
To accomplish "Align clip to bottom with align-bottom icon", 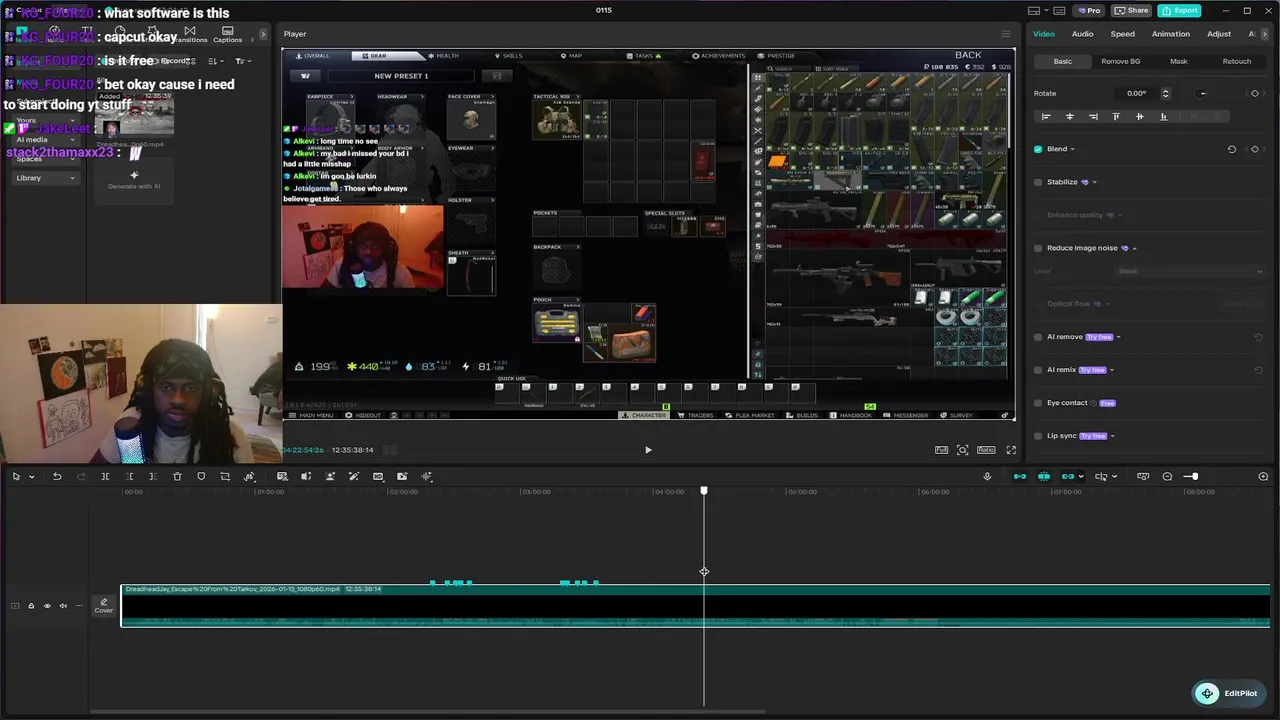I will point(1163,117).
